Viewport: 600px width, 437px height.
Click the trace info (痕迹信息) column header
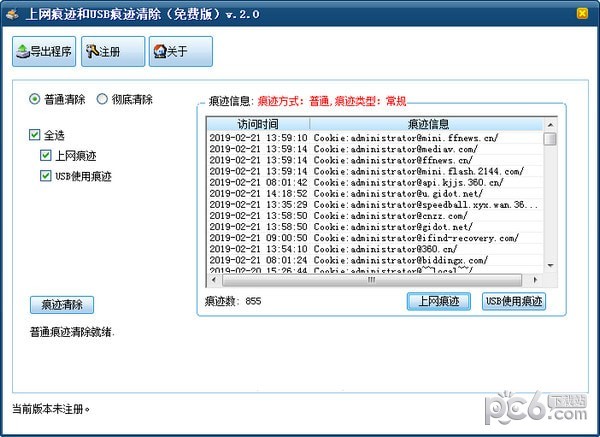pos(426,124)
